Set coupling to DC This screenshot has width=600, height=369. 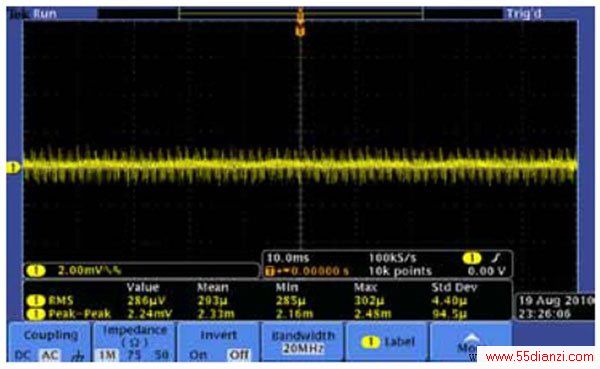pyautogui.click(x=23, y=356)
